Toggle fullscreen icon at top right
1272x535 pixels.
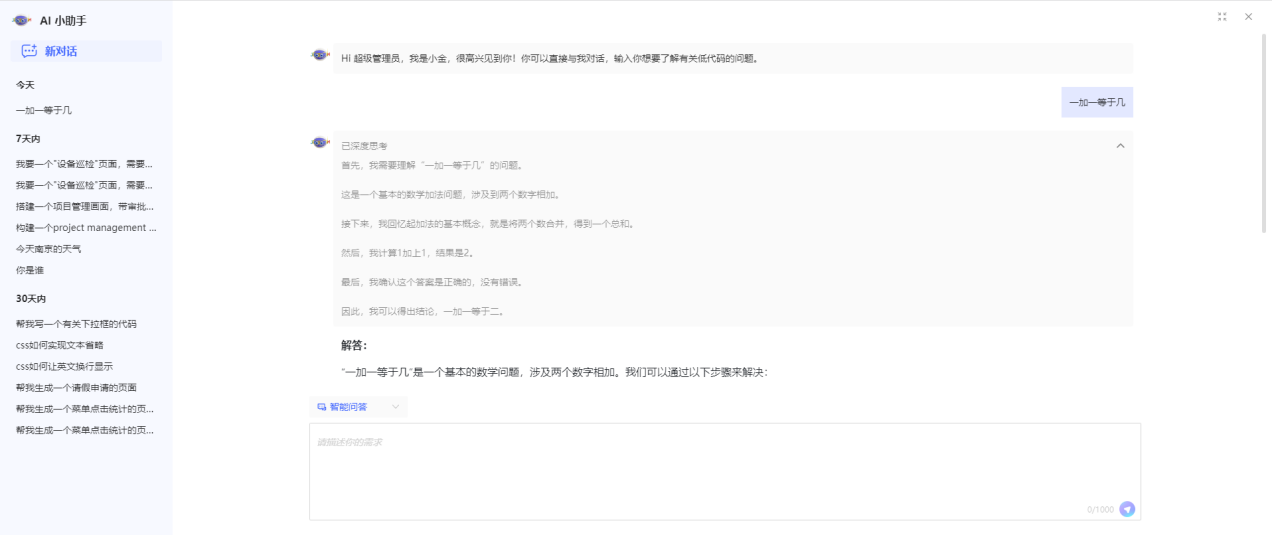click(1222, 17)
